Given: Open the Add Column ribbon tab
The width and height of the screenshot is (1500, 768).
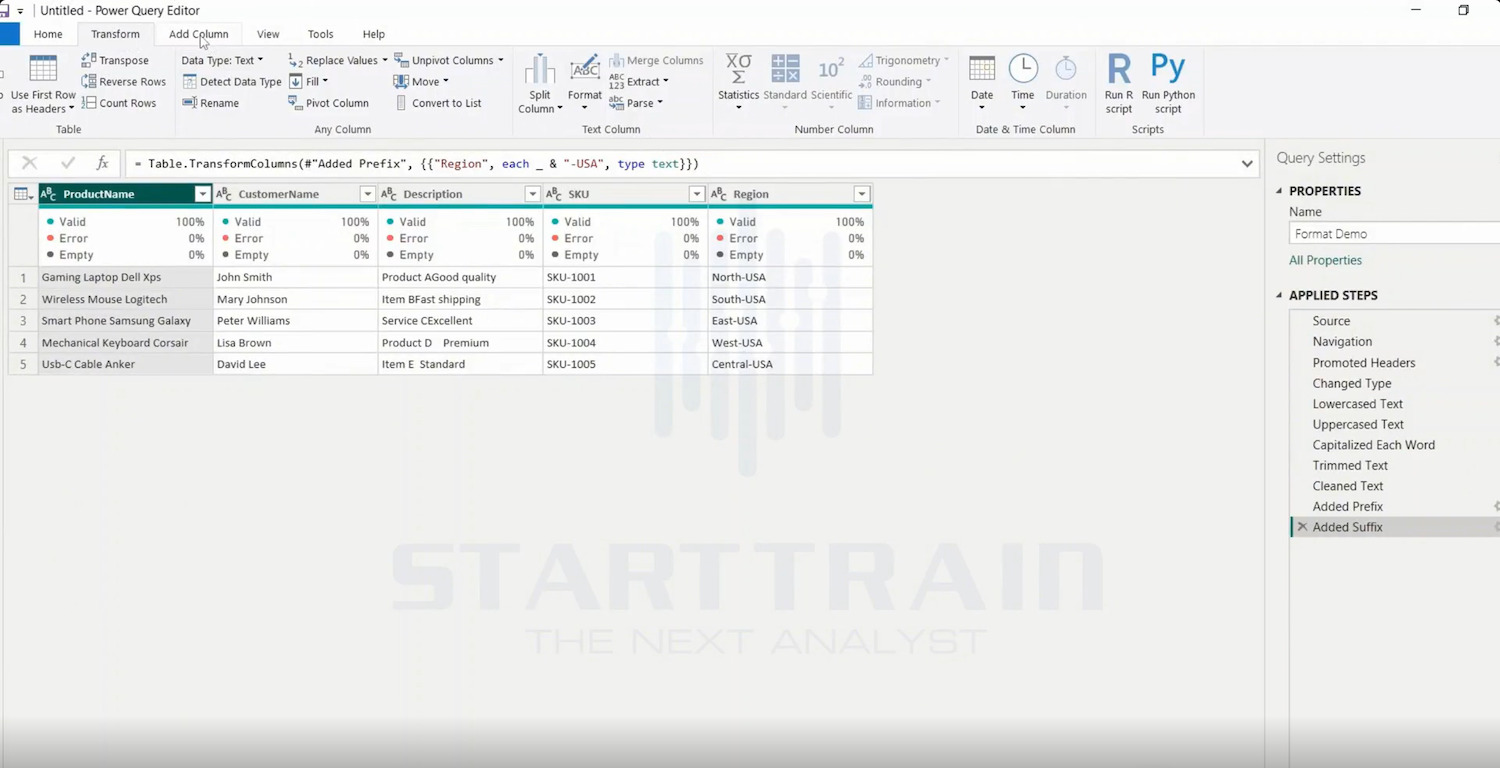Looking at the screenshot, I should click(198, 34).
